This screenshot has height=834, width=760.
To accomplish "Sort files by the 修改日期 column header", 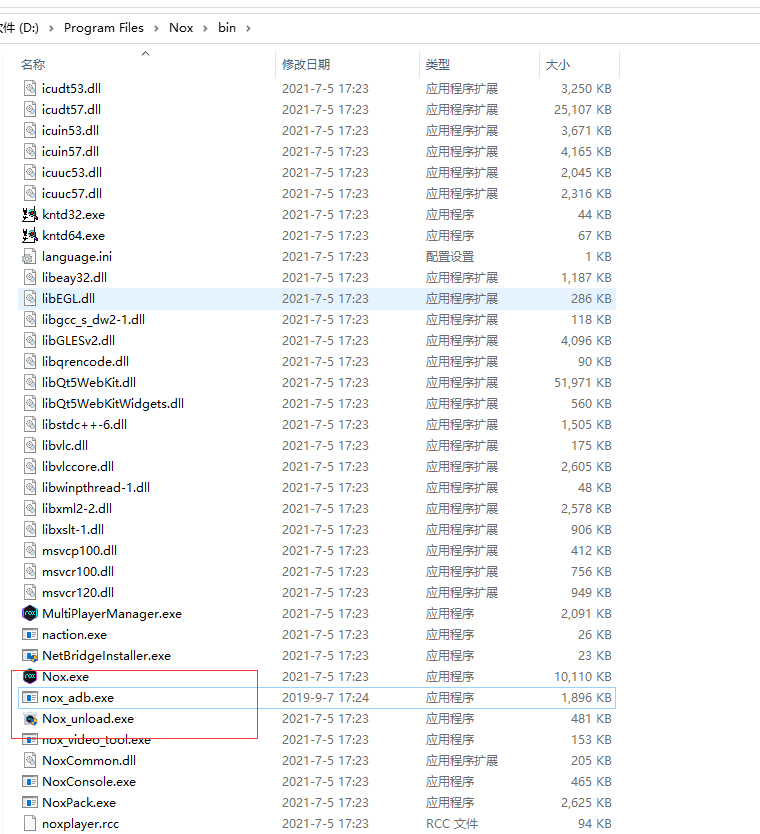I will pyautogui.click(x=306, y=64).
